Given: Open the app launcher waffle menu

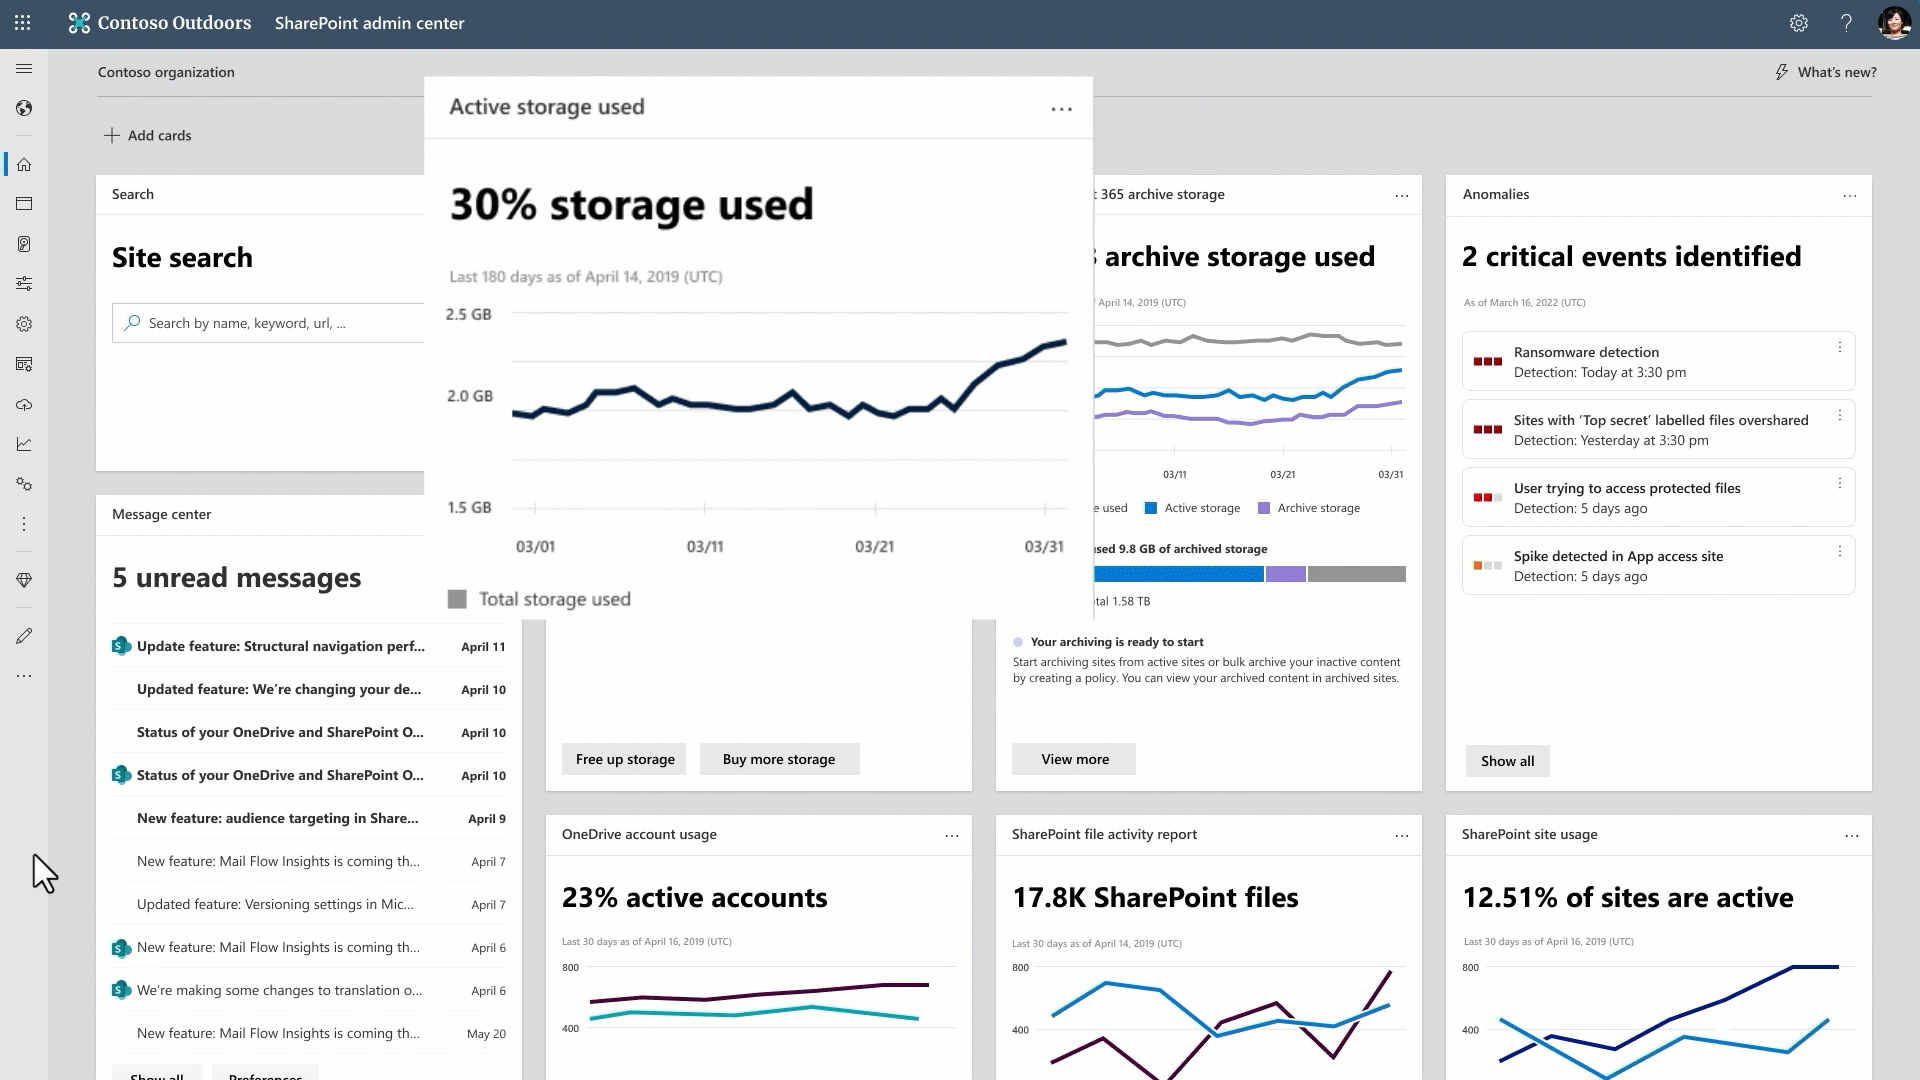Looking at the screenshot, I should 22,22.
